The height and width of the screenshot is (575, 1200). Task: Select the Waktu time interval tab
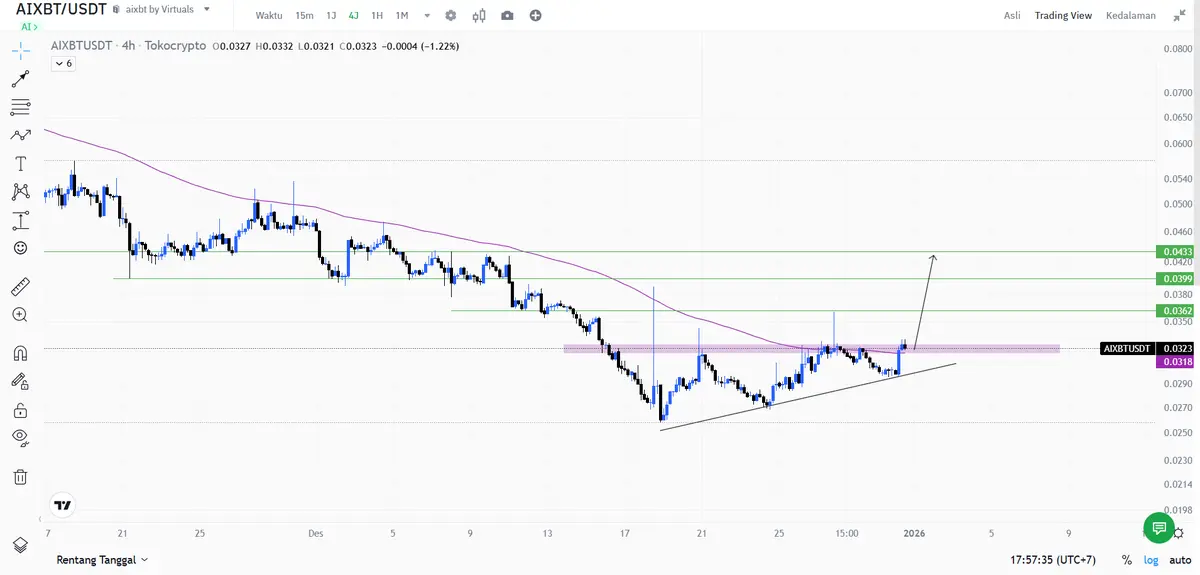click(x=268, y=15)
